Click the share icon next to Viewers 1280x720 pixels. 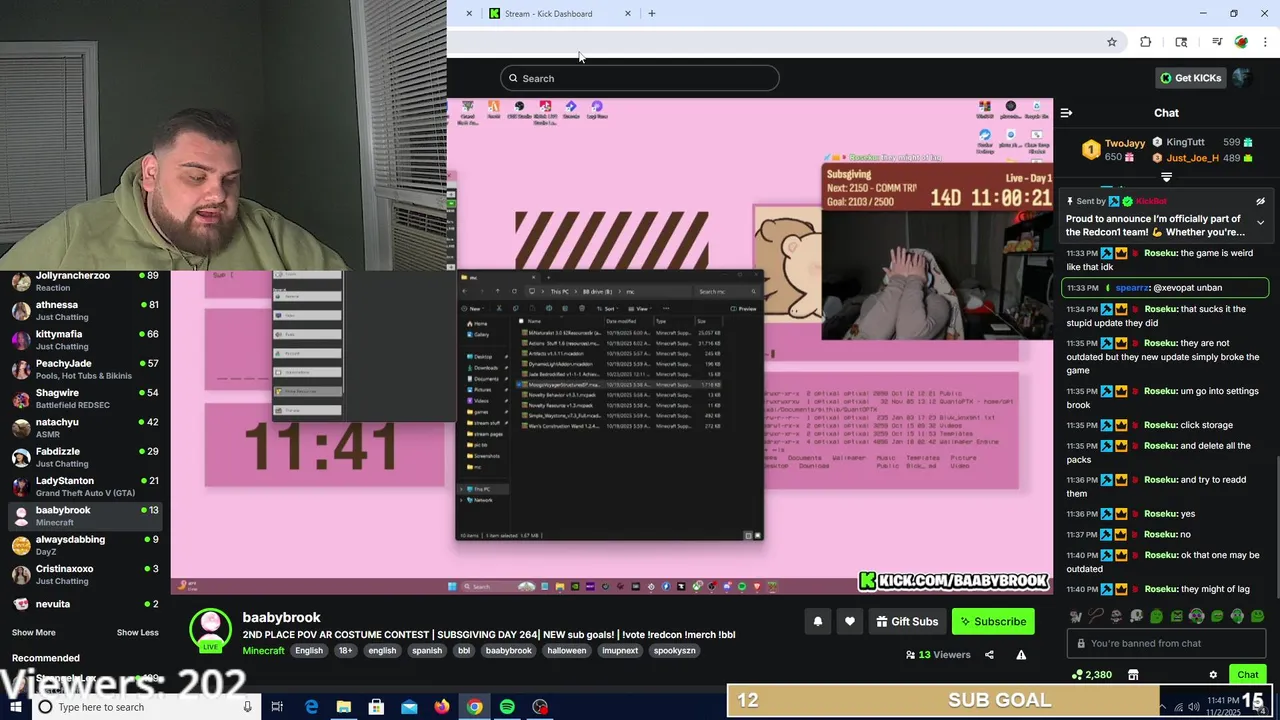click(989, 655)
